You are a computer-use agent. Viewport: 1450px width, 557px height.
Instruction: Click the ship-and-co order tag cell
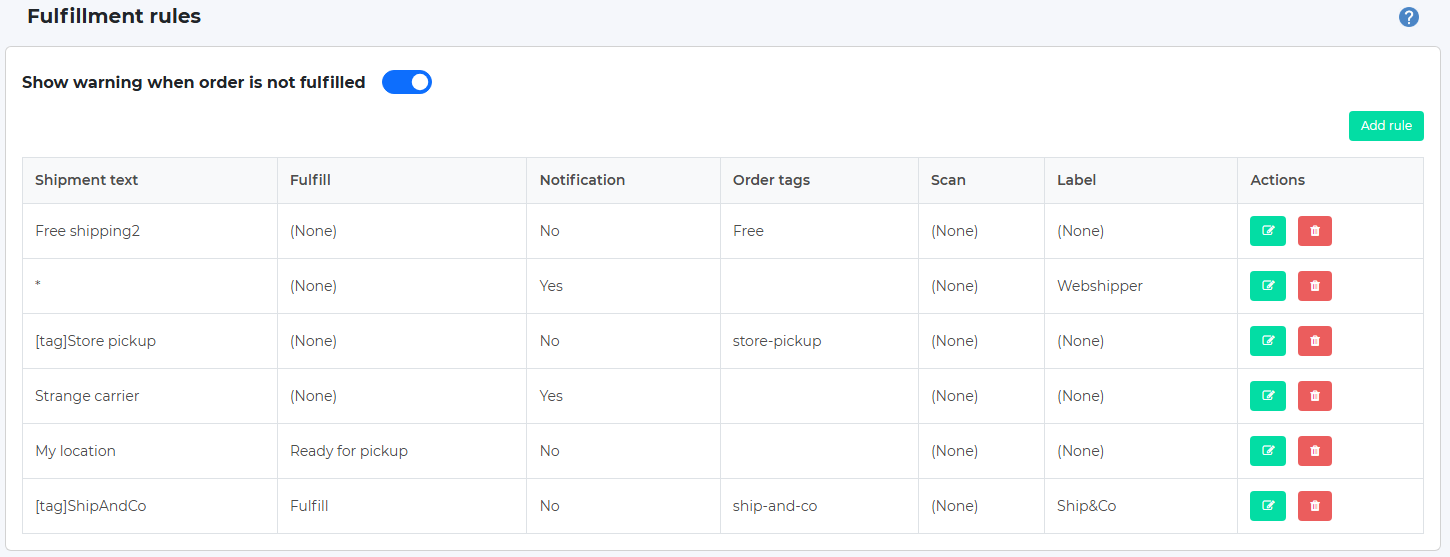pyautogui.click(x=775, y=506)
